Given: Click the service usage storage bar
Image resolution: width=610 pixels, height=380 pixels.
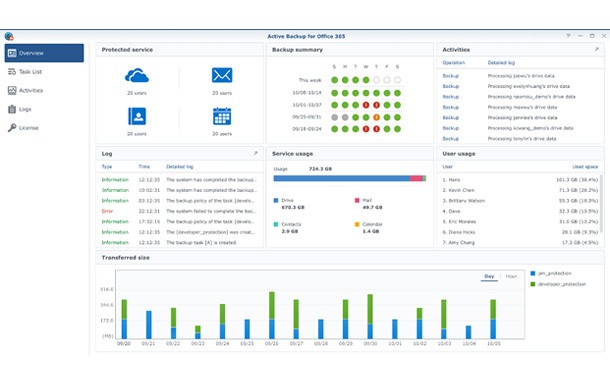Looking at the screenshot, I should click(350, 178).
